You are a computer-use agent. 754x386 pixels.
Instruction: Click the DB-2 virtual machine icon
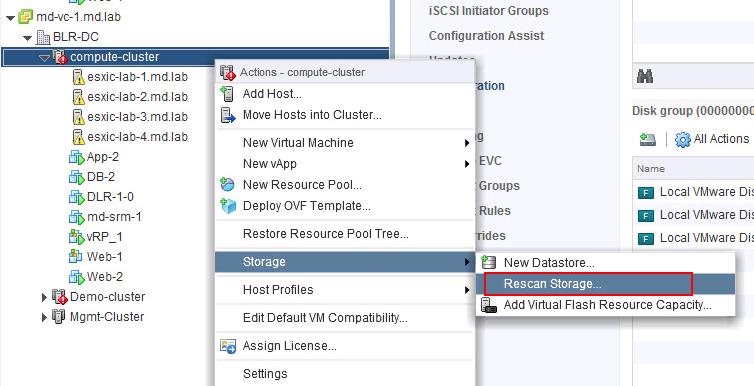click(77, 177)
